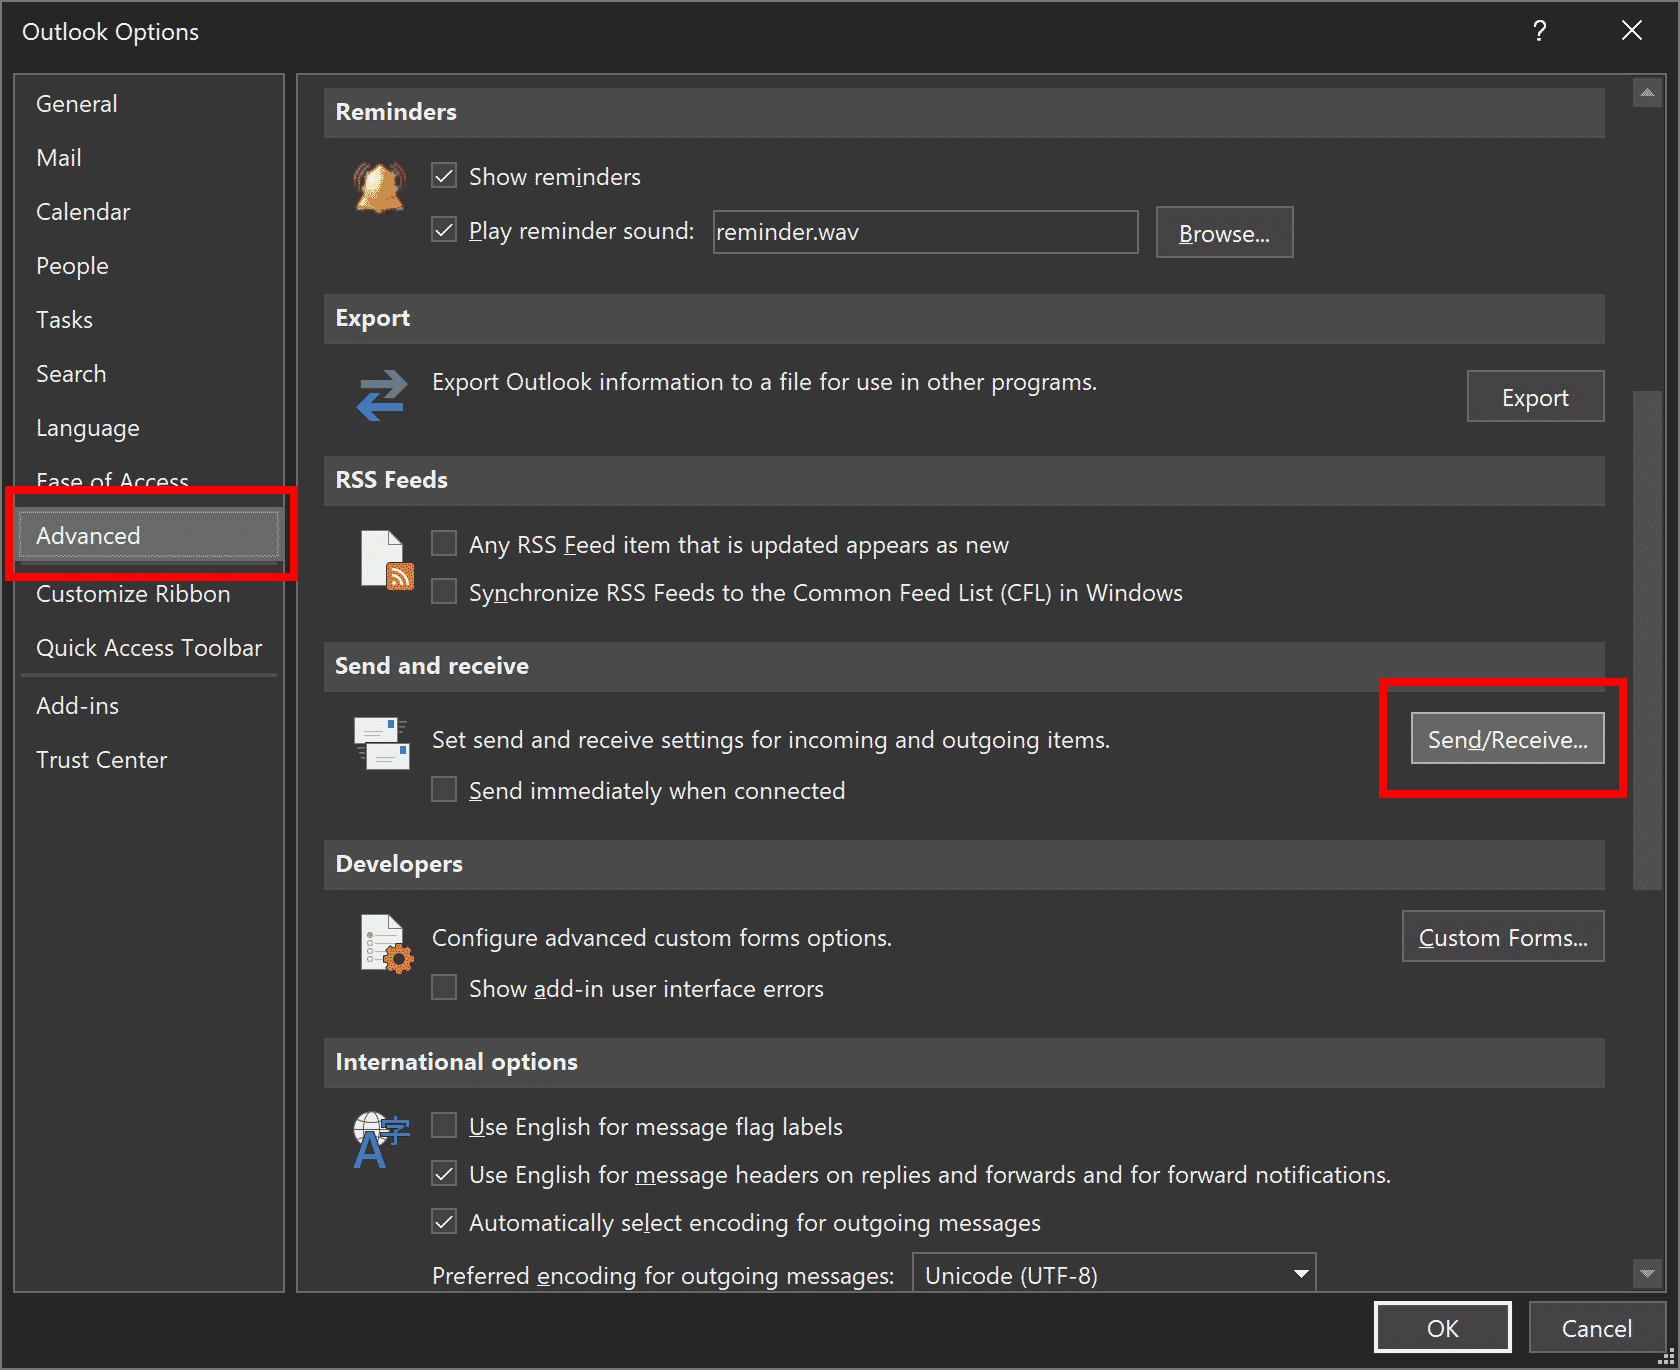Screen dimensions: 1680x1370
Task: Click the Send/Receive... button
Action: [x=1506, y=739]
